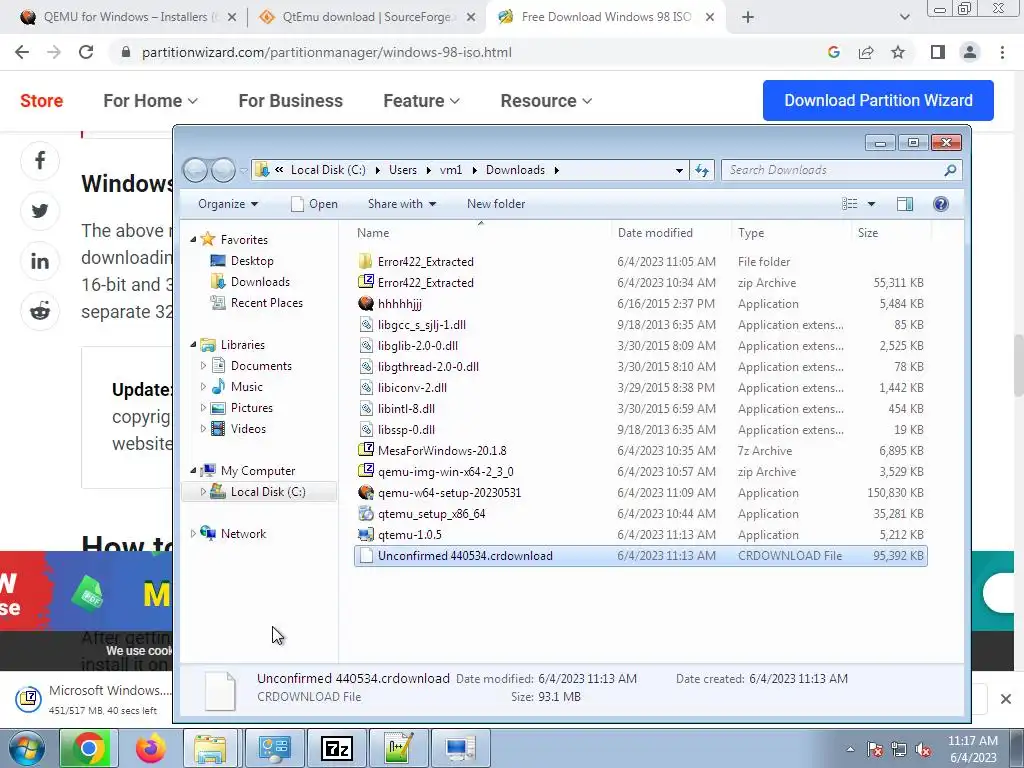The width and height of the screenshot is (1024, 768).
Task: Click Store link on website
Action: (x=42, y=101)
